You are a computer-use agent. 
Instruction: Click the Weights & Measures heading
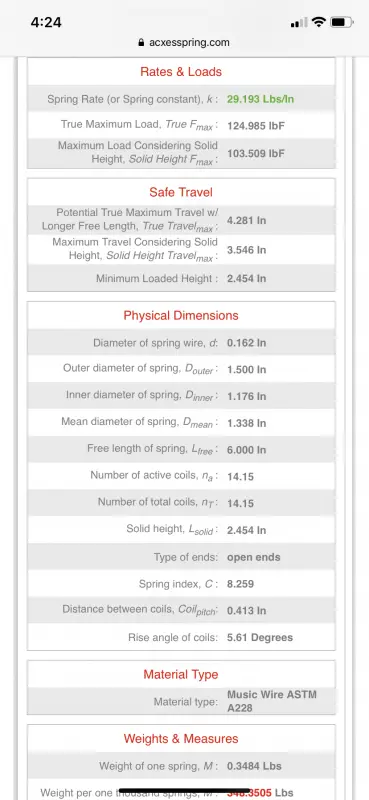pos(181,739)
